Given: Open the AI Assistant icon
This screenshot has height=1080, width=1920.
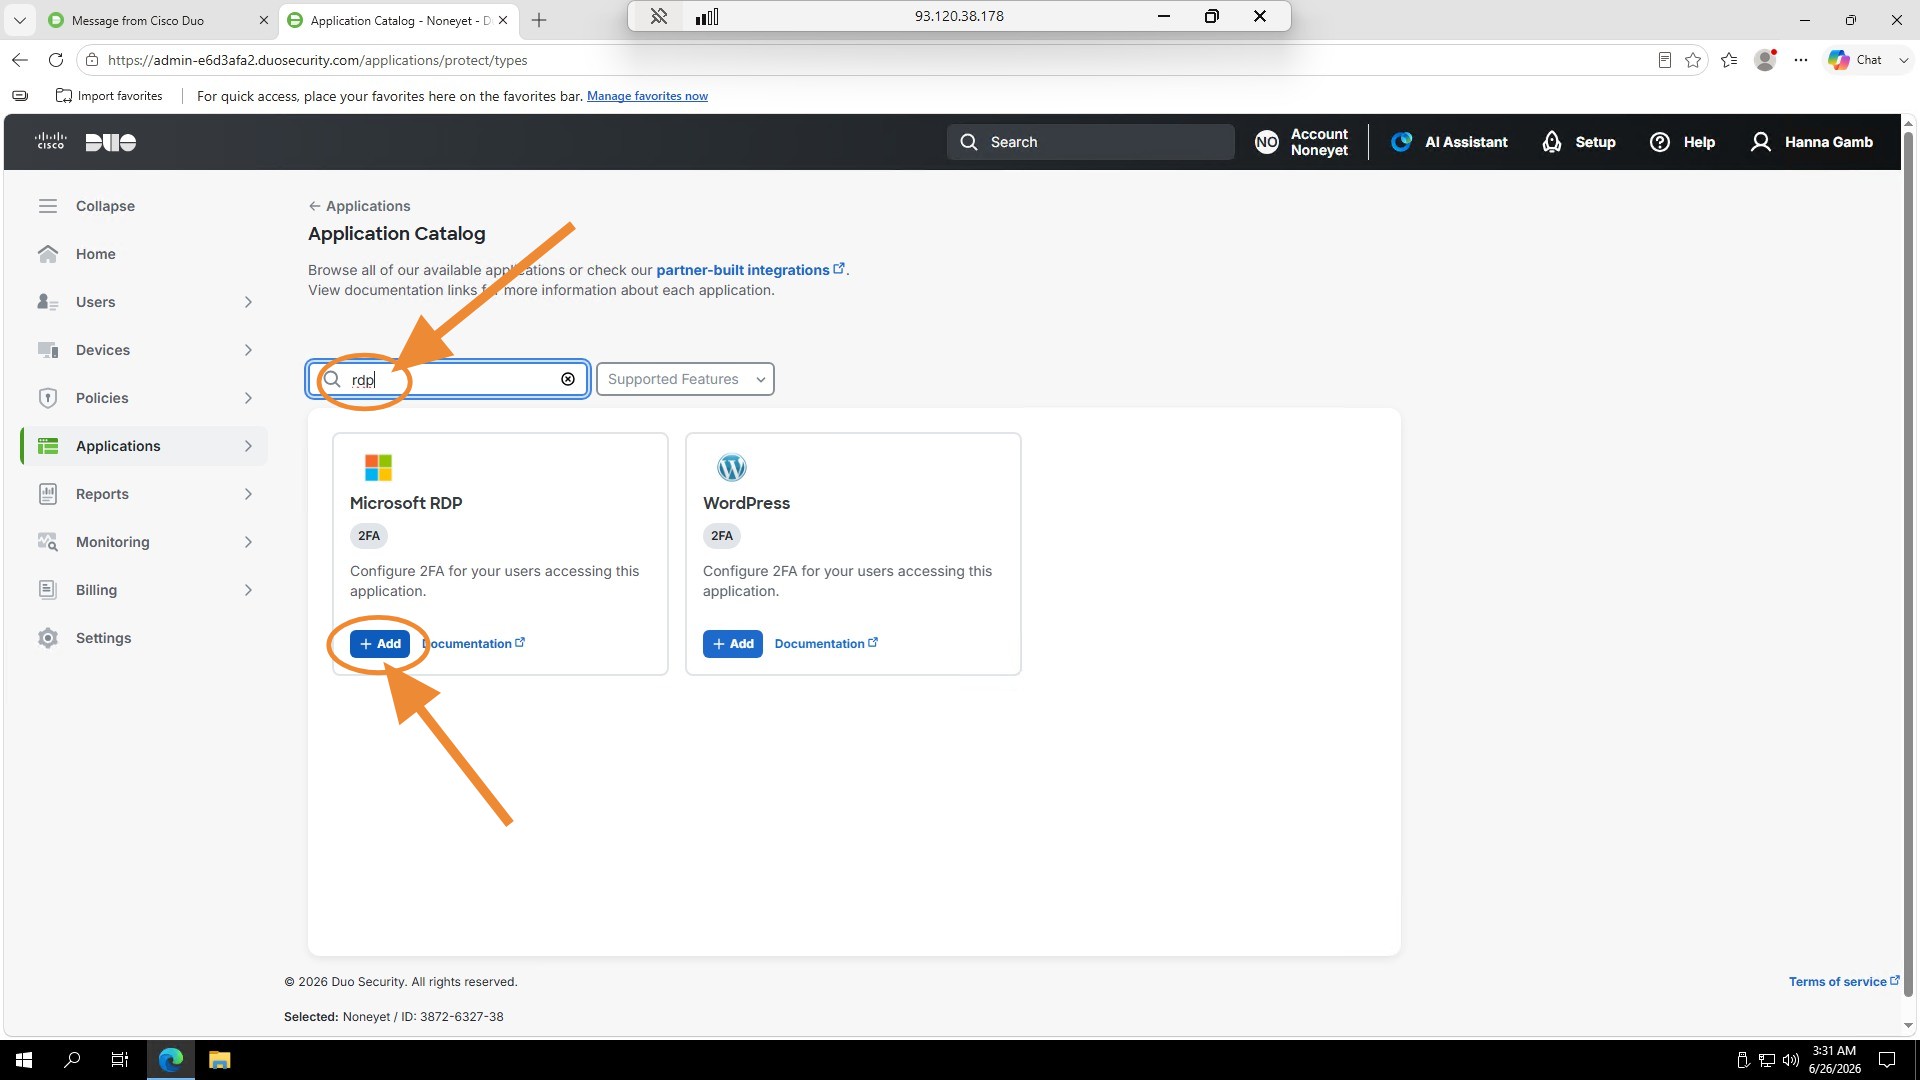Looking at the screenshot, I should tap(1401, 142).
